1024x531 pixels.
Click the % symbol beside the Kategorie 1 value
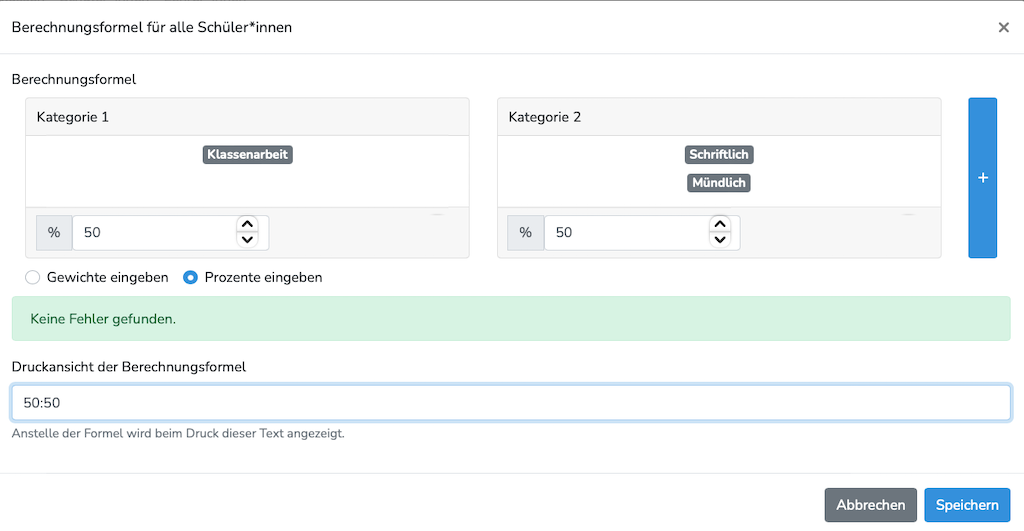coord(54,233)
